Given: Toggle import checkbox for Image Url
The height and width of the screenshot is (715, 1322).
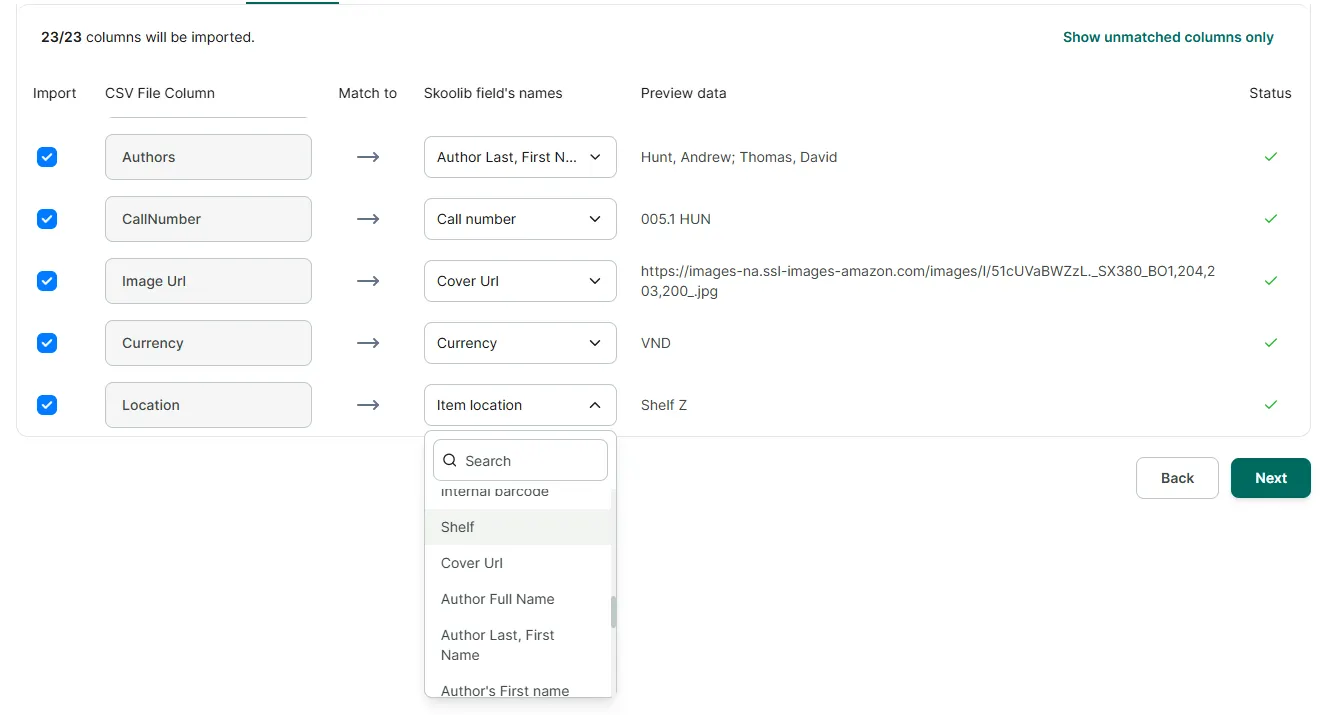Looking at the screenshot, I should 47,281.
